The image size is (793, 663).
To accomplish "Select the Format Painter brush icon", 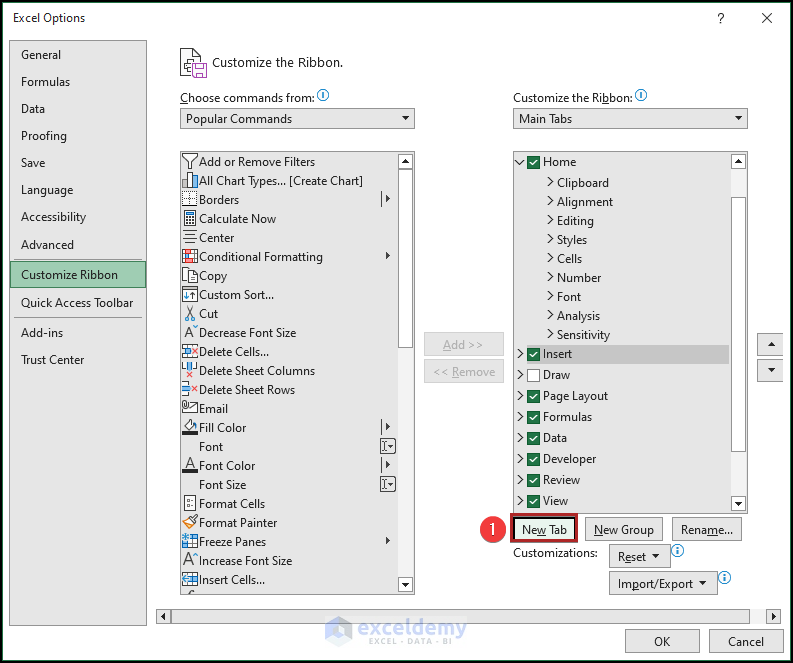I will tap(190, 521).
